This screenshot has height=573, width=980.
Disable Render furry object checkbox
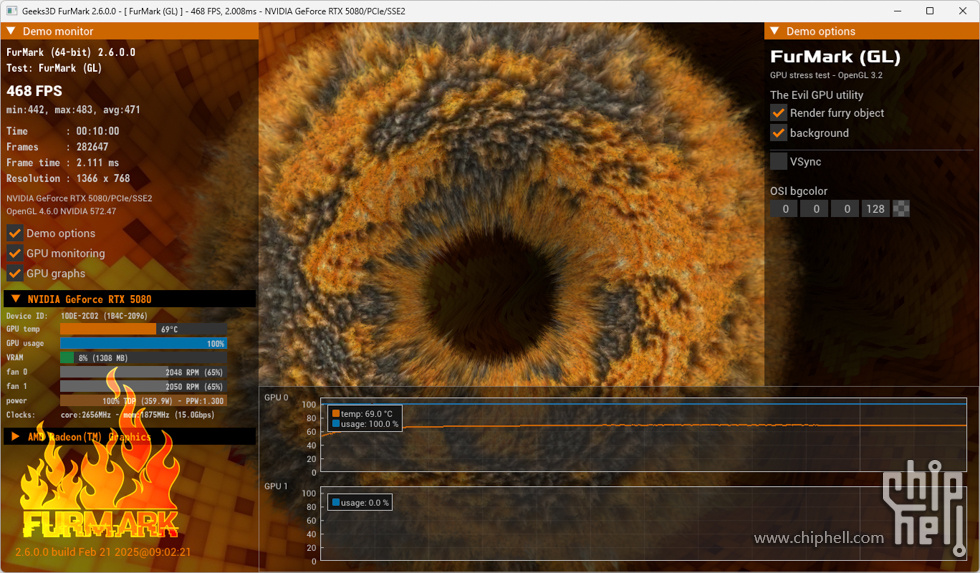click(778, 113)
